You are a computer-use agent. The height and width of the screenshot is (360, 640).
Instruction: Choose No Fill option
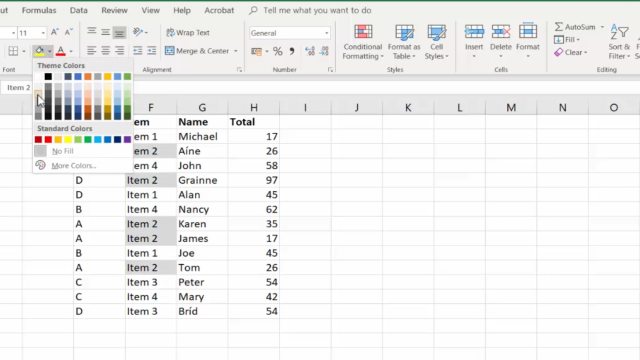(83, 151)
